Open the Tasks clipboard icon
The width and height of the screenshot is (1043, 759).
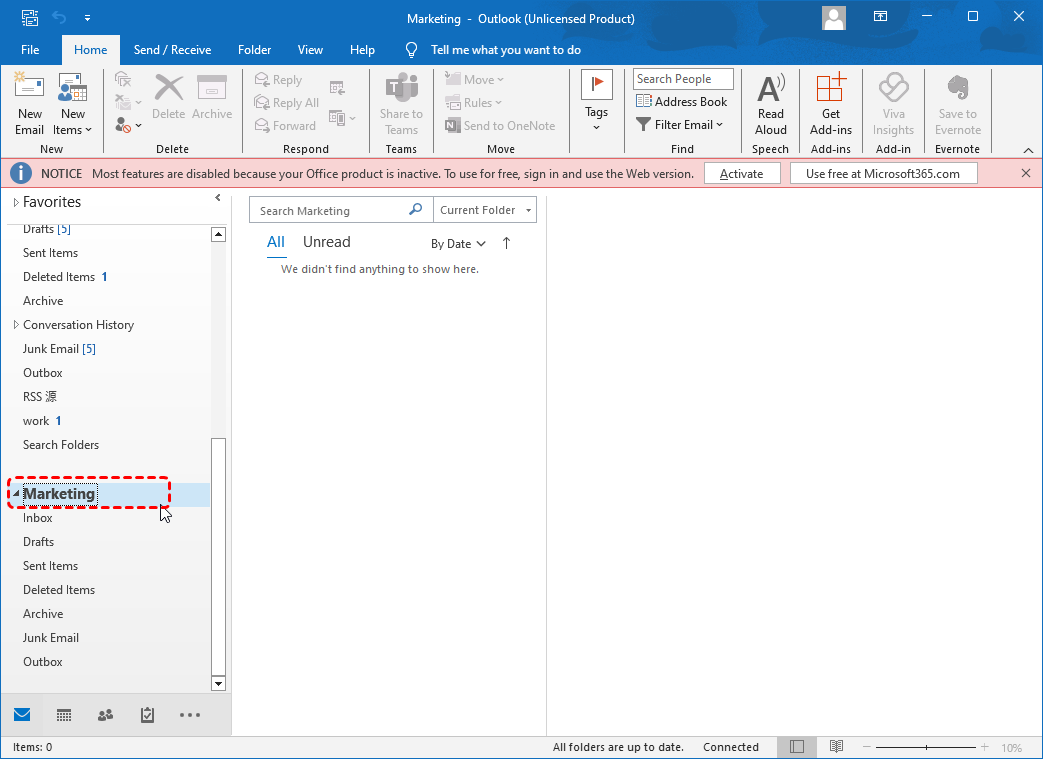coord(147,715)
